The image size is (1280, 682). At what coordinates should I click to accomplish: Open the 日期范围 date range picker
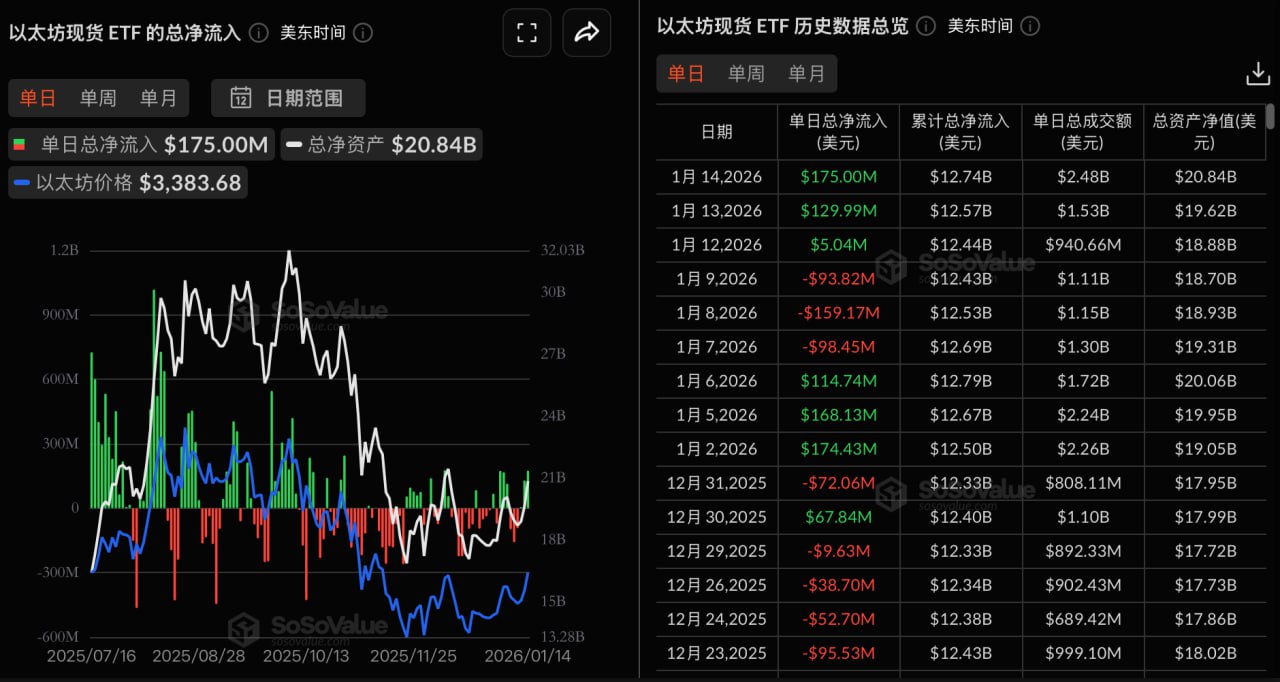tap(288, 98)
